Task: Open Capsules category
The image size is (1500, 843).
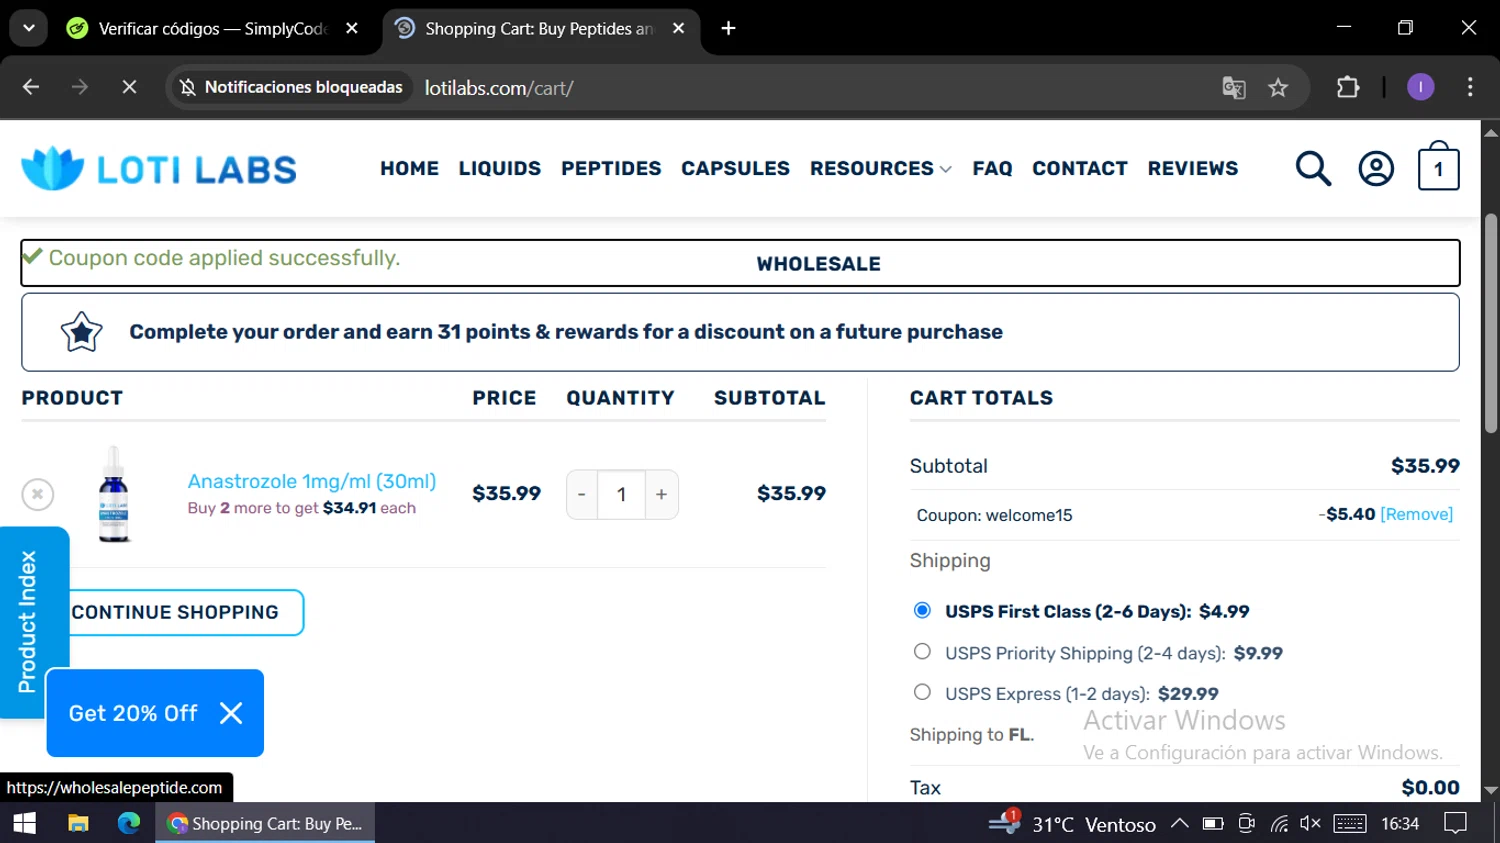Action: pyautogui.click(x=735, y=168)
